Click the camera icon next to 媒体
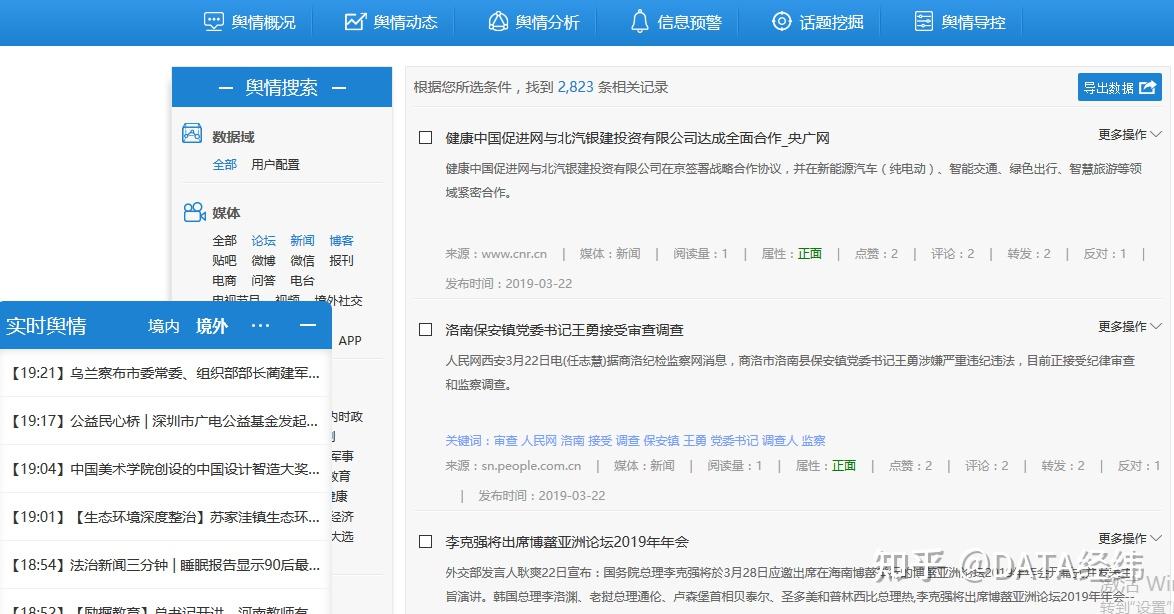This screenshot has height=614, width=1174. coord(193,211)
